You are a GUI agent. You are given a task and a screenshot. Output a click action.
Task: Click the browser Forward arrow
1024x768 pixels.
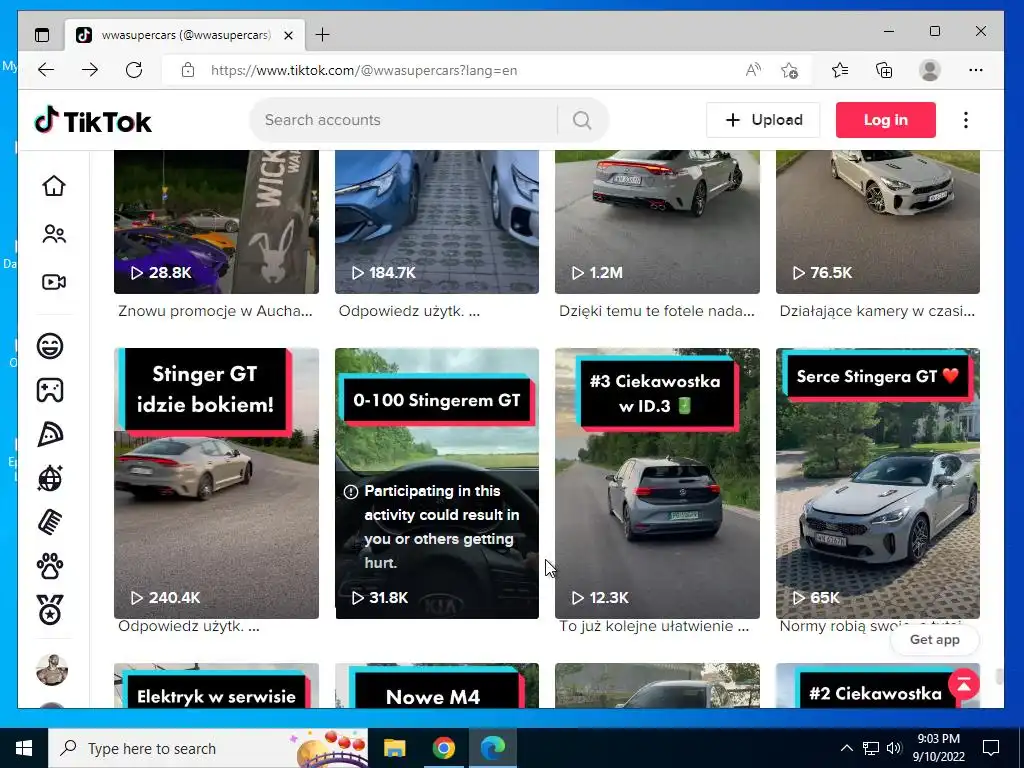pyautogui.click(x=90, y=70)
